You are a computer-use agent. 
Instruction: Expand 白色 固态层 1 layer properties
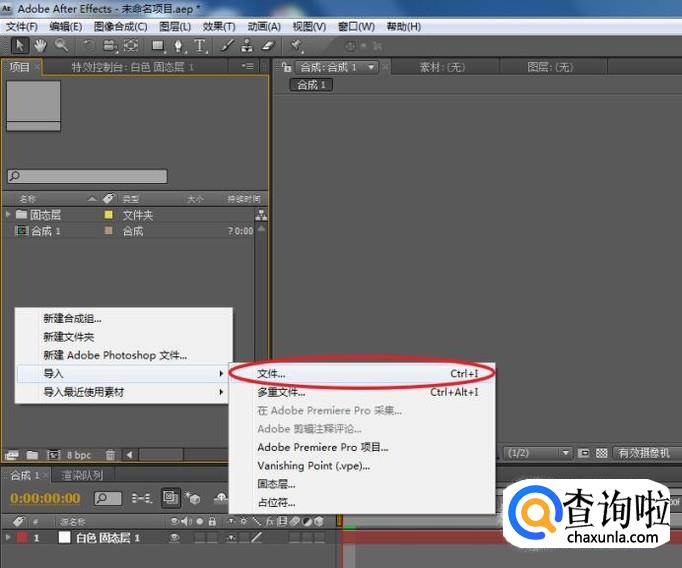tap(9, 538)
